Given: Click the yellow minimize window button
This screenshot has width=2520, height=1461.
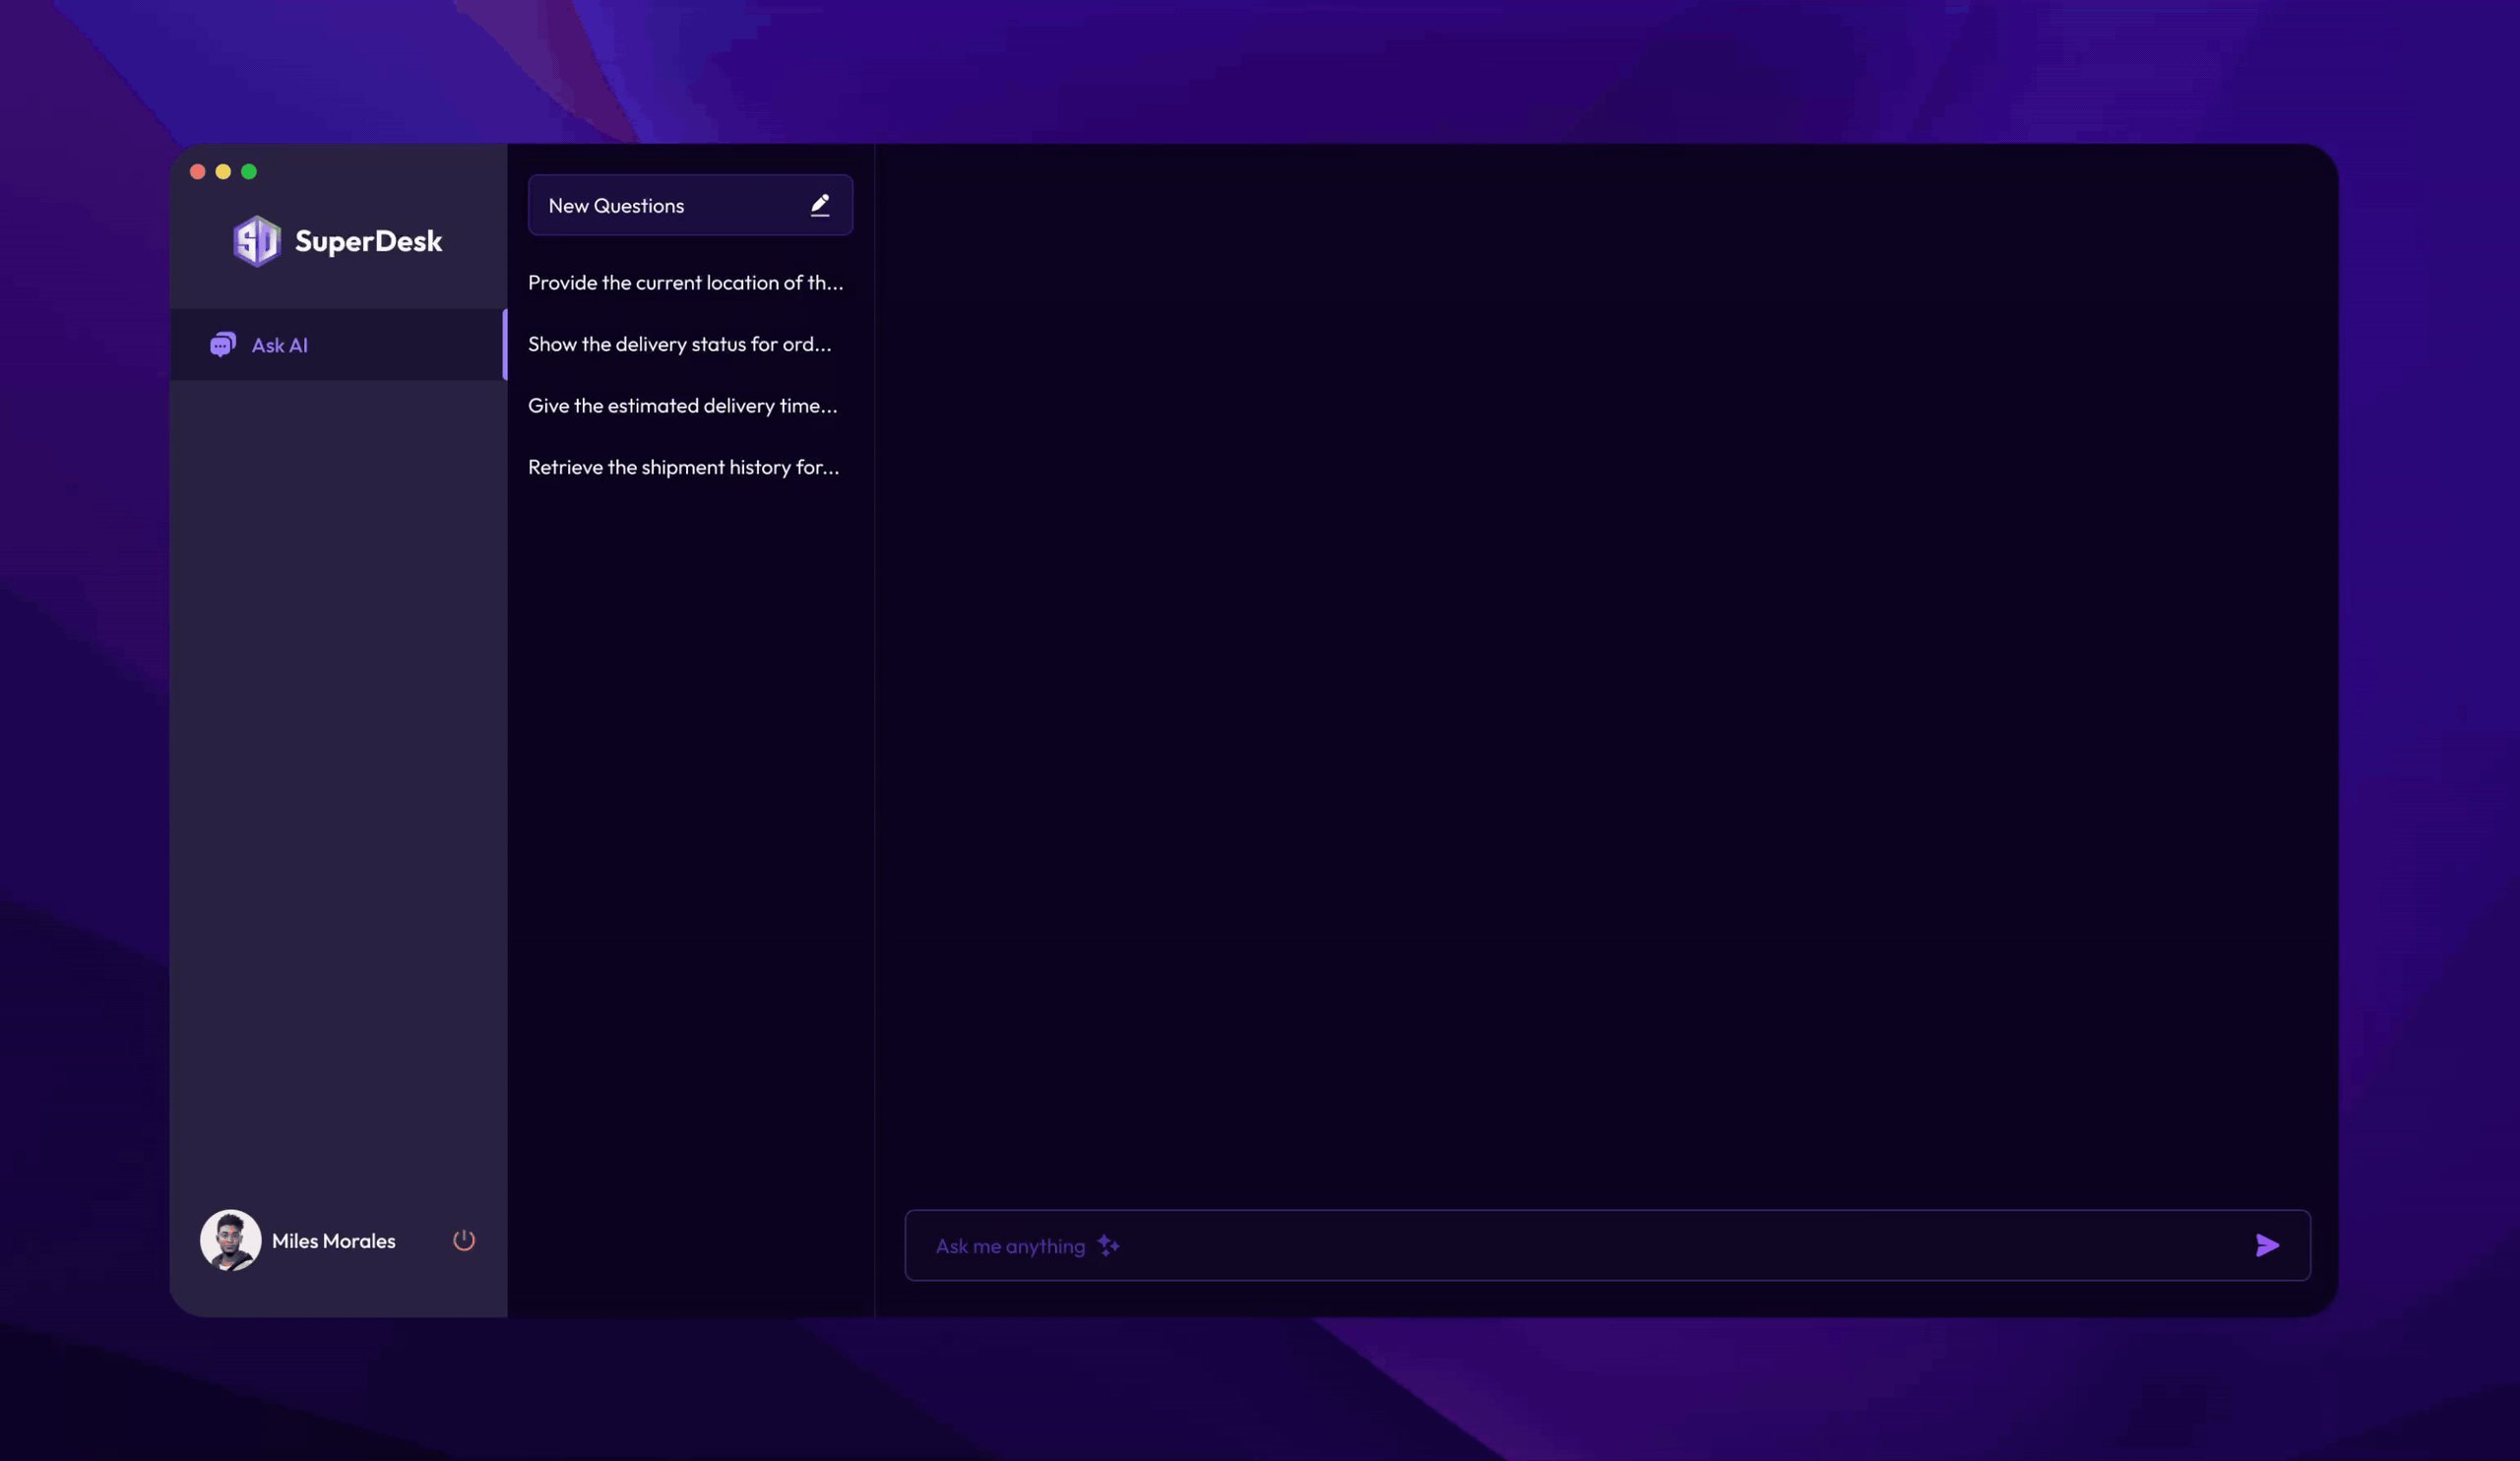Looking at the screenshot, I should [223, 172].
